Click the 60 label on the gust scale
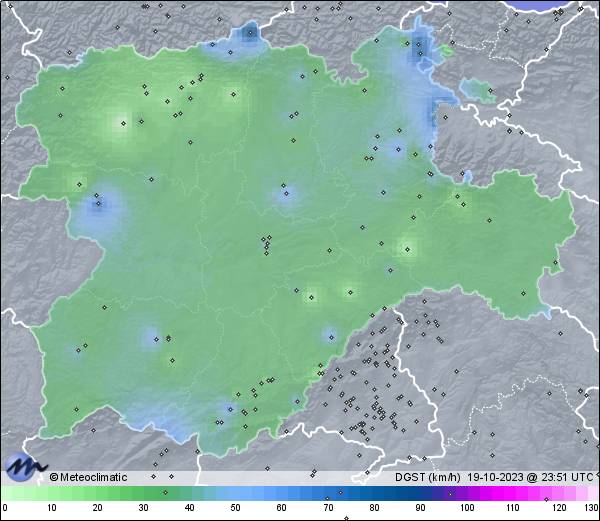The height and width of the screenshot is (521, 600). point(282,508)
